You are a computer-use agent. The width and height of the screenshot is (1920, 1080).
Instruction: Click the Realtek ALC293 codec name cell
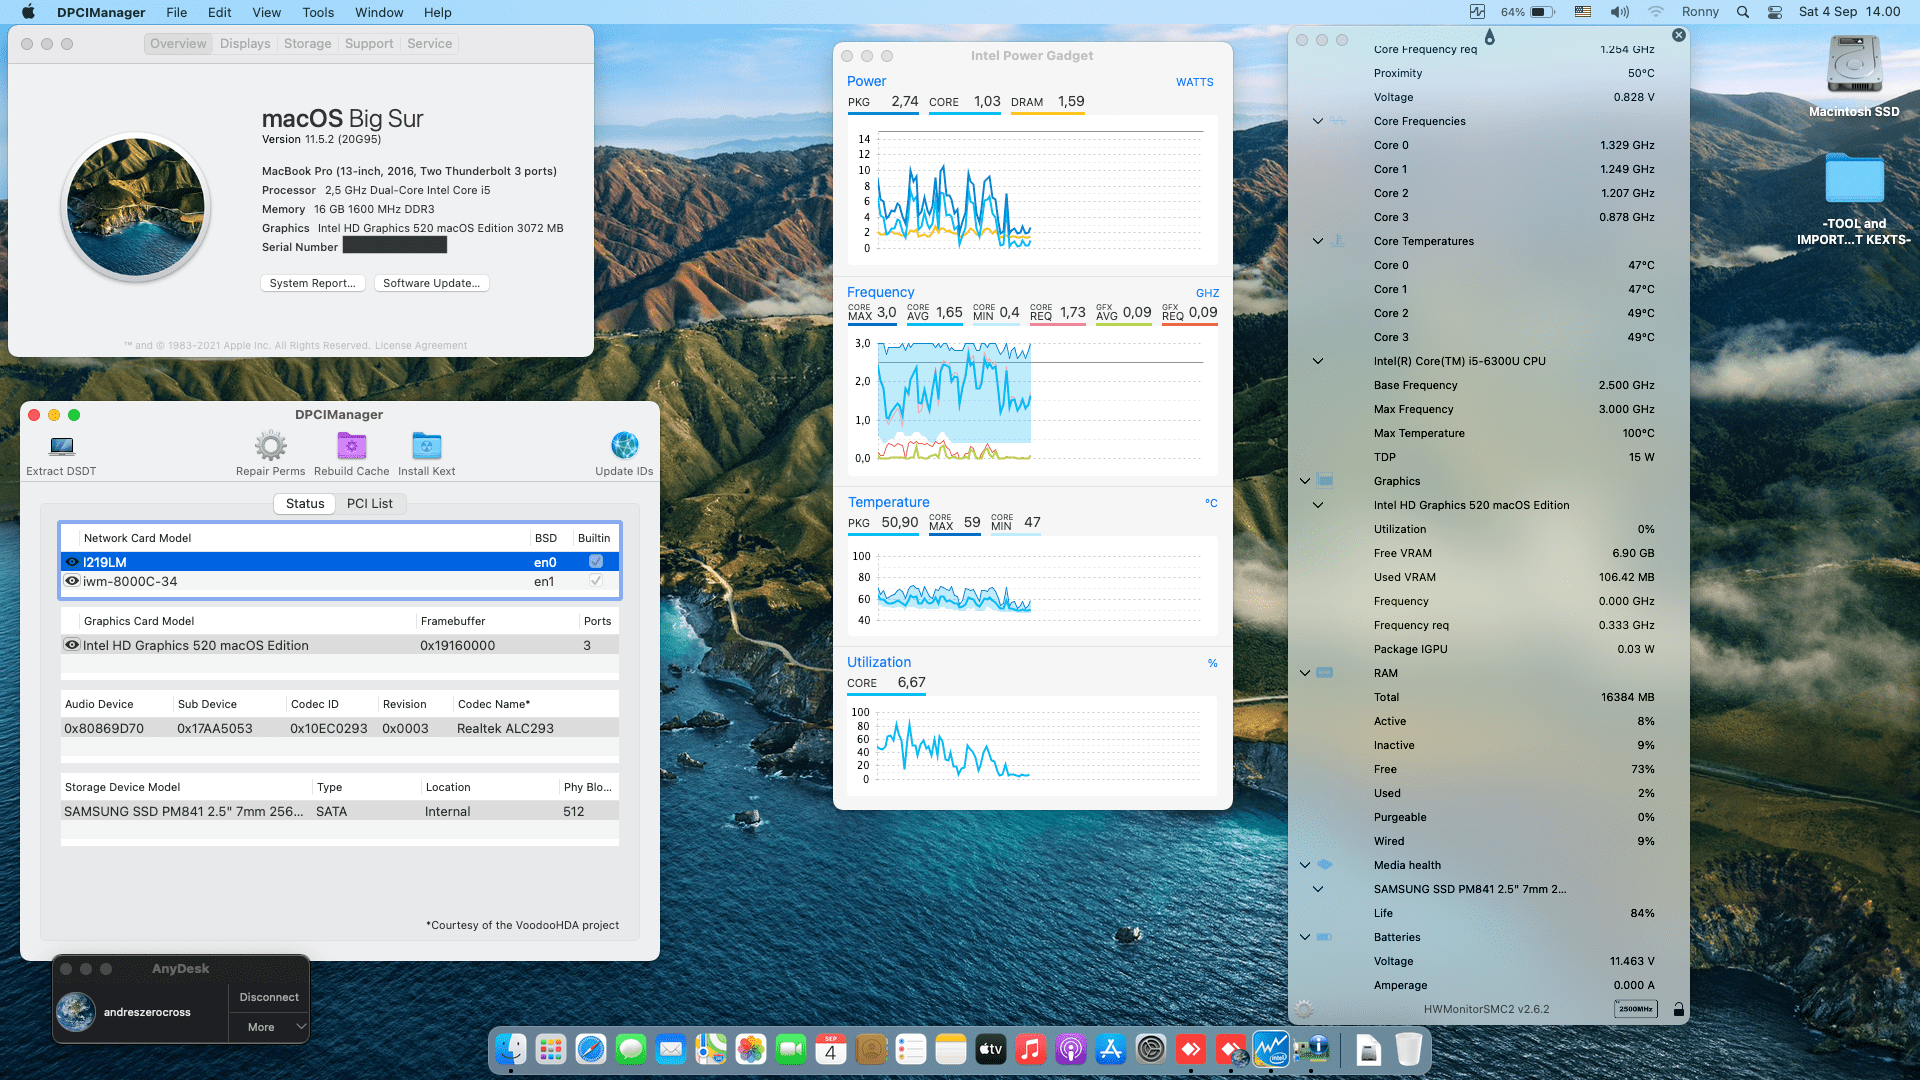[x=505, y=728]
